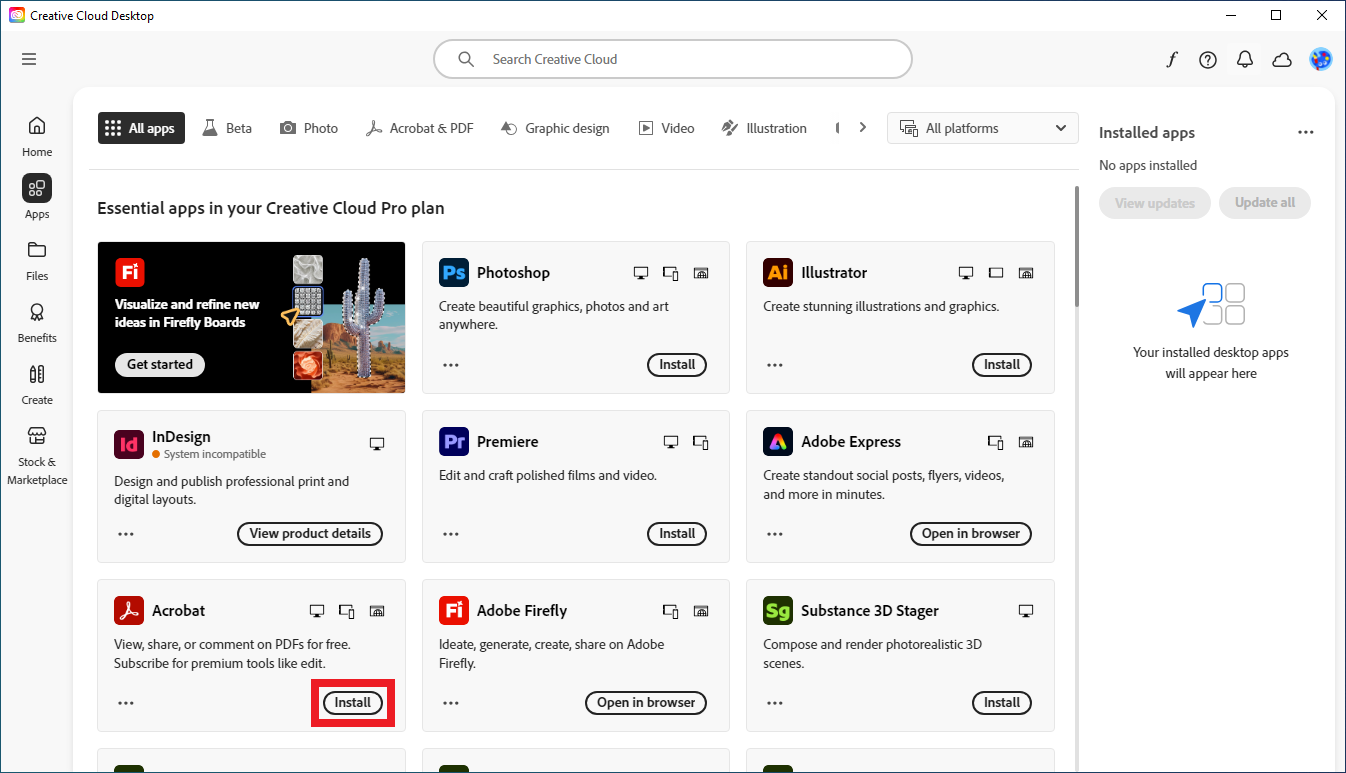Expand the All platforms dropdown
This screenshot has height=773, width=1346.
pyautogui.click(x=982, y=128)
